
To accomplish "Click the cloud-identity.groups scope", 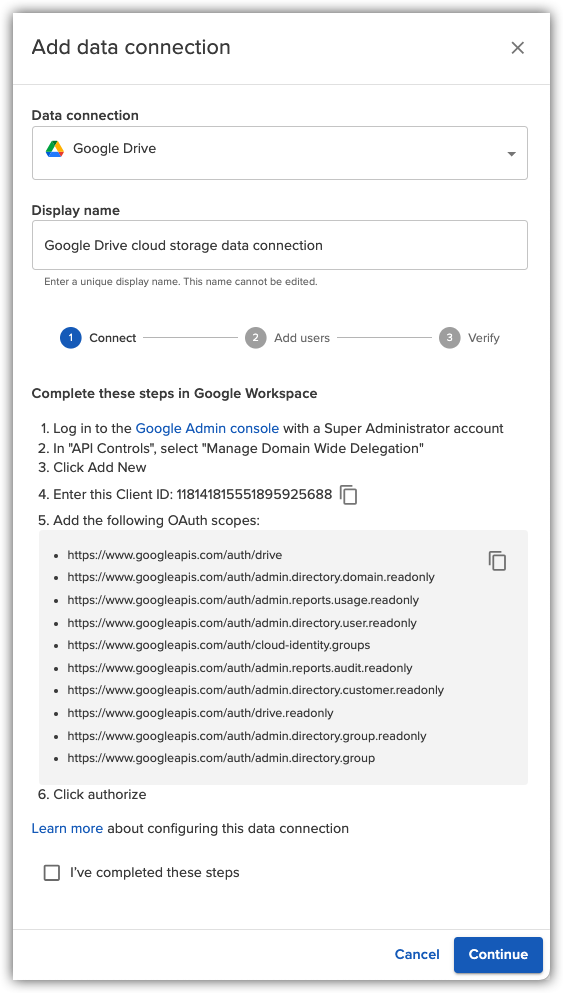I will click(x=218, y=645).
